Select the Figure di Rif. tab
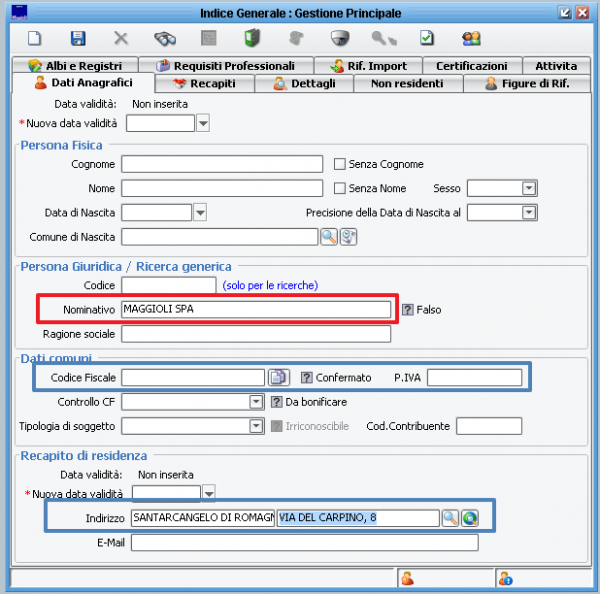Viewport: 600px width, 594px height. [x=527, y=83]
